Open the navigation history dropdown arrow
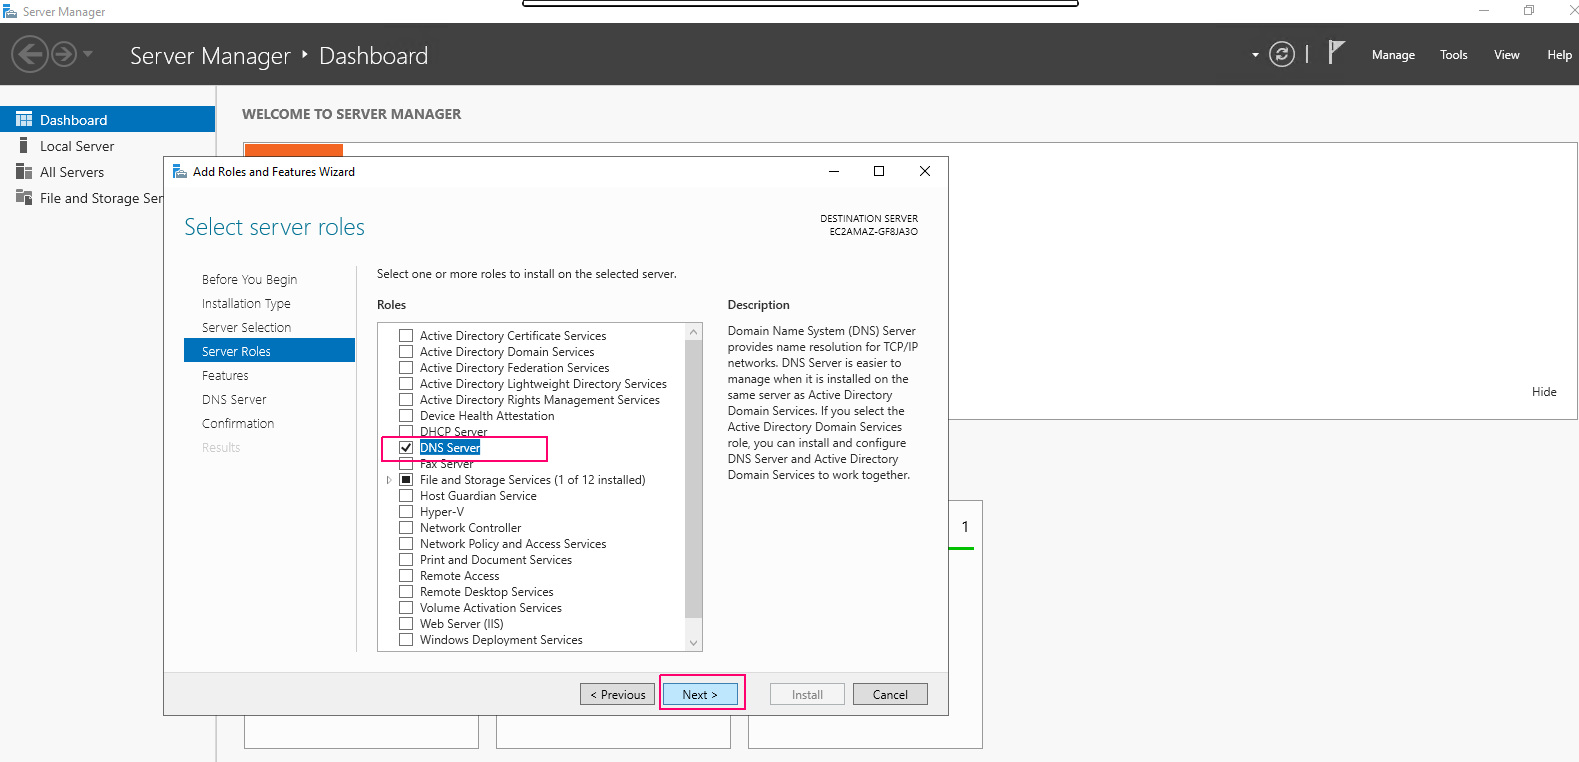The image size is (1579, 762). (88, 54)
